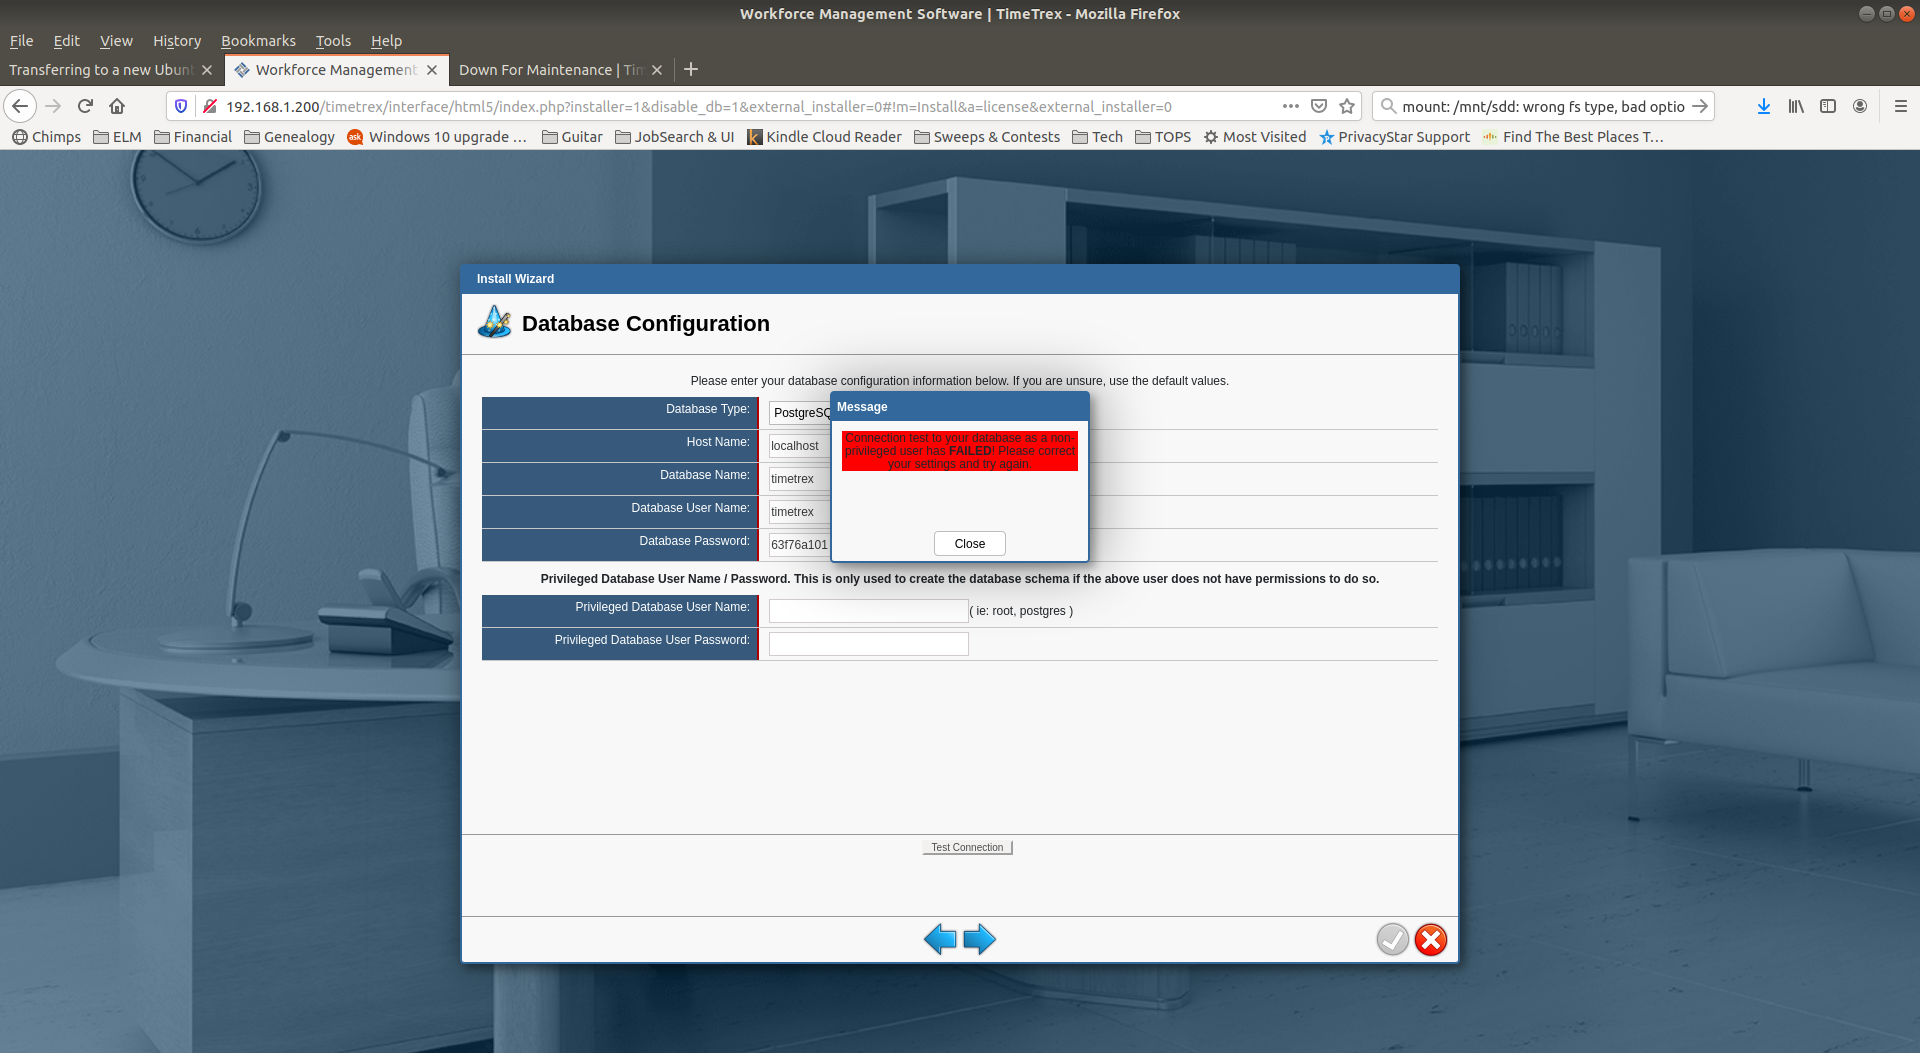1920x1053 pixels.
Task: Open the Edit menu
Action: pyautogui.click(x=66, y=41)
